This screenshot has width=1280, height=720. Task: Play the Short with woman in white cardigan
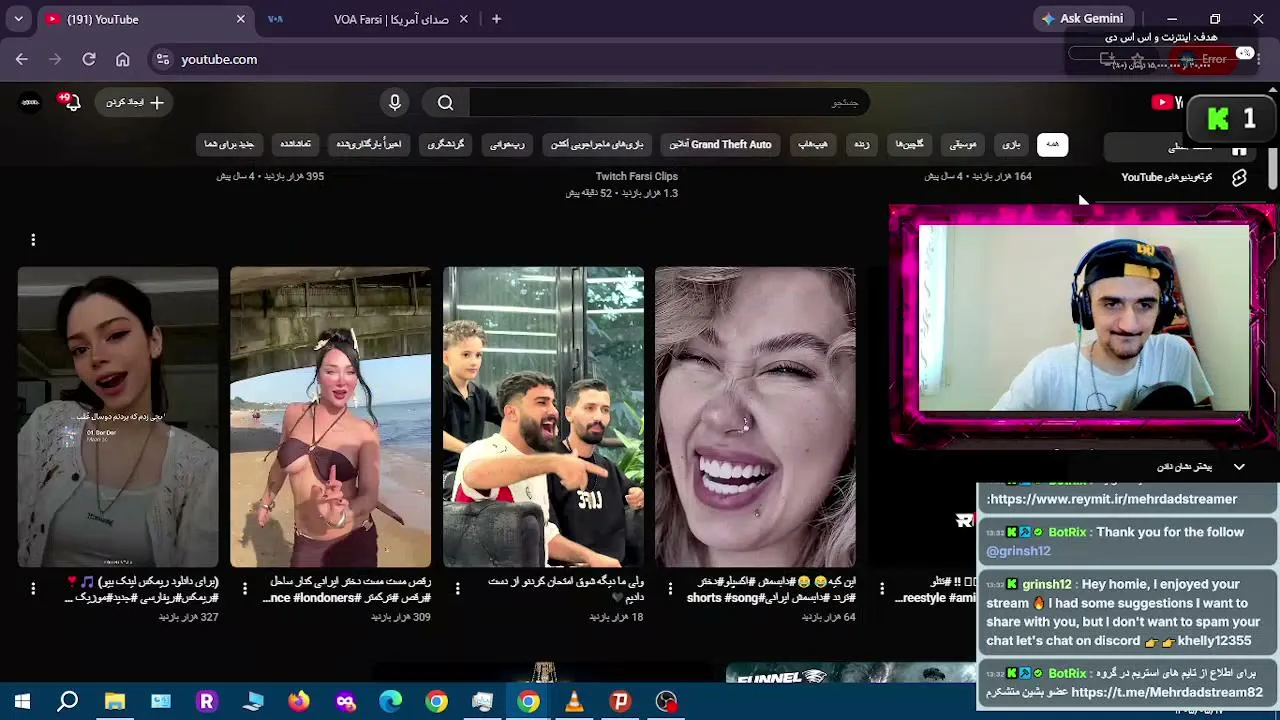[x=118, y=417]
